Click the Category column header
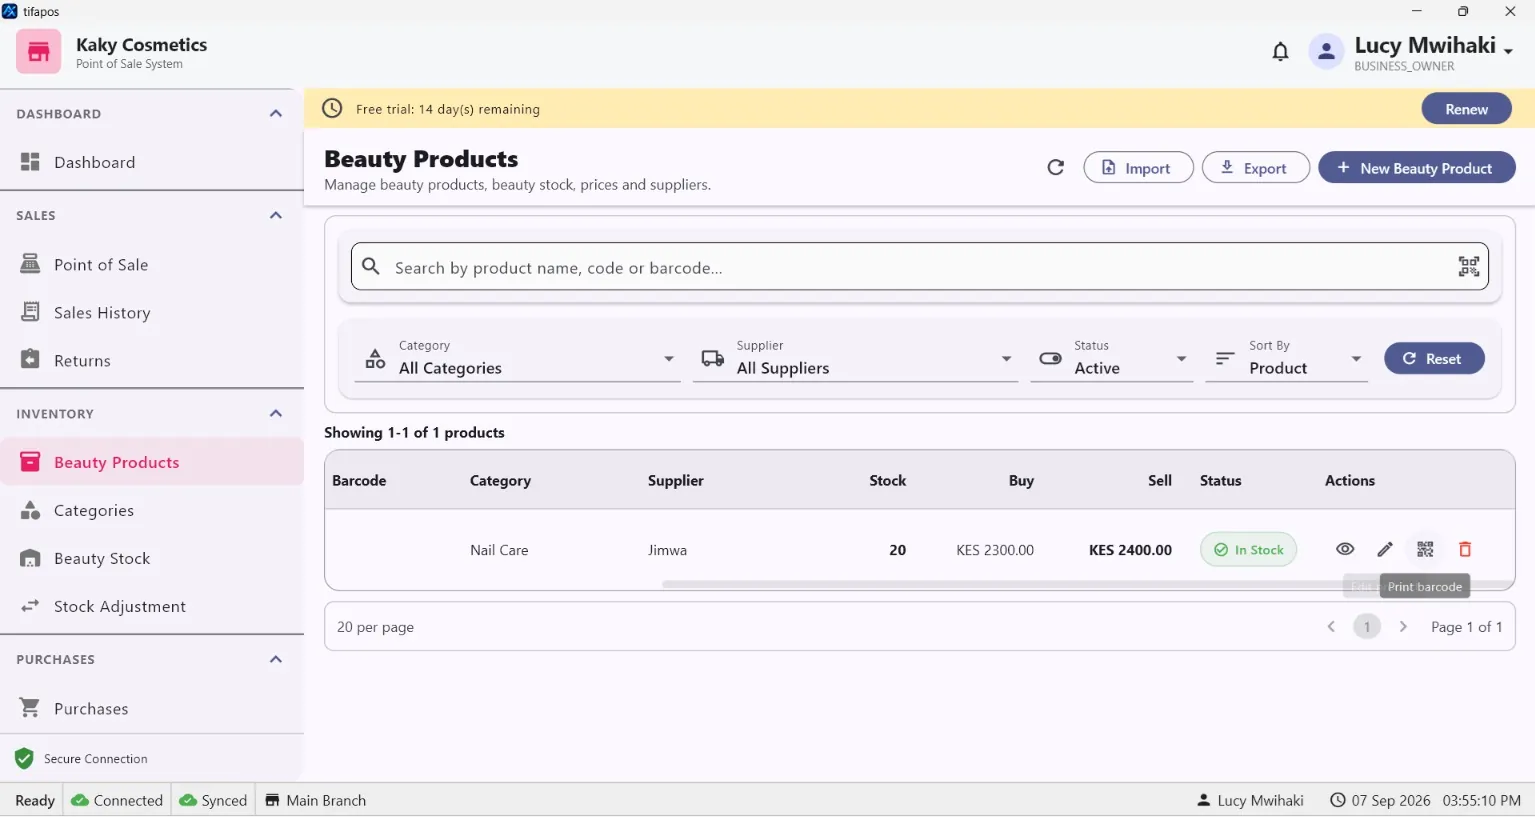 pyautogui.click(x=500, y=480)
